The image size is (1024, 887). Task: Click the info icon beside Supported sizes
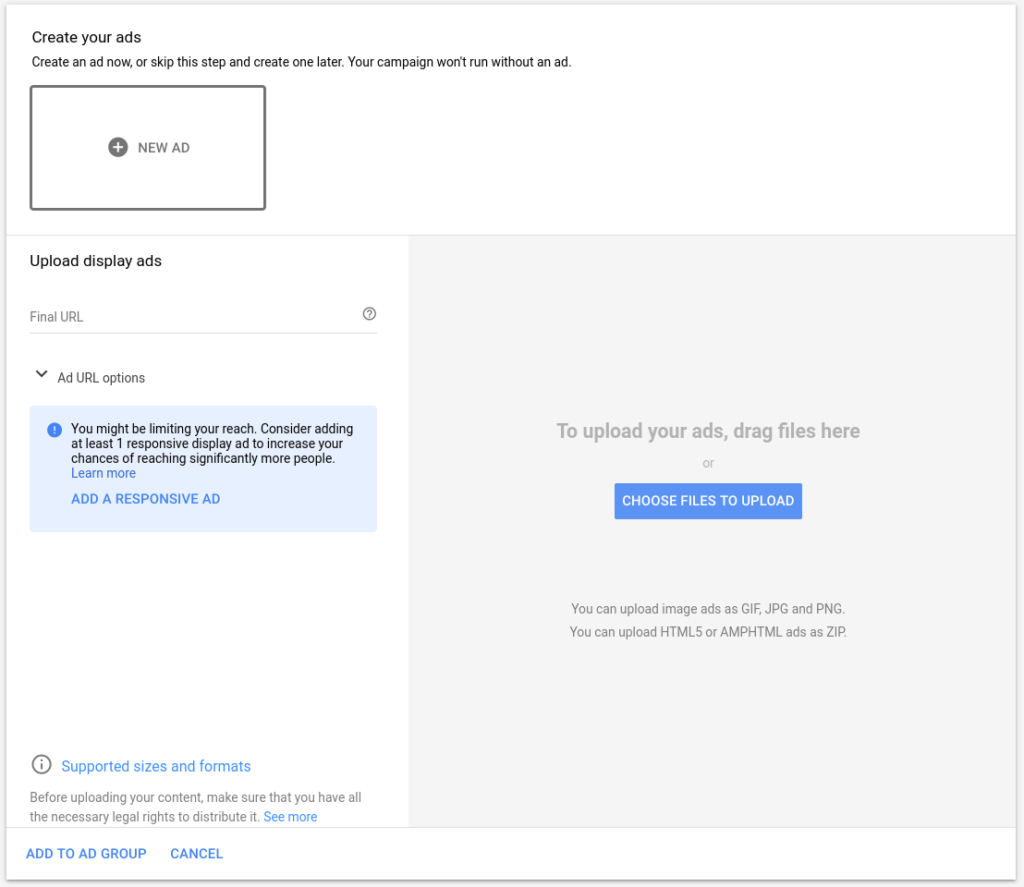click(x=41, y=764)
